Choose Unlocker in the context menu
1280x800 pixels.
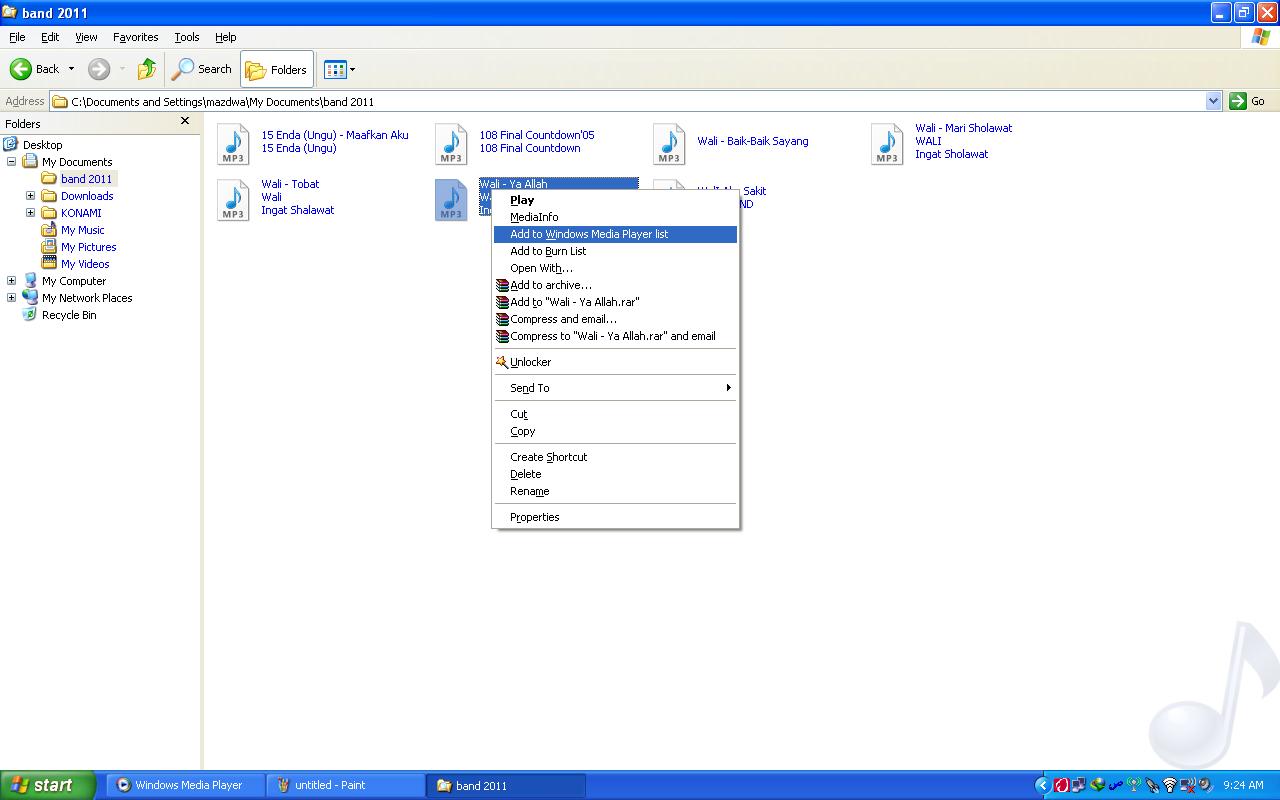tap(615, 362)
